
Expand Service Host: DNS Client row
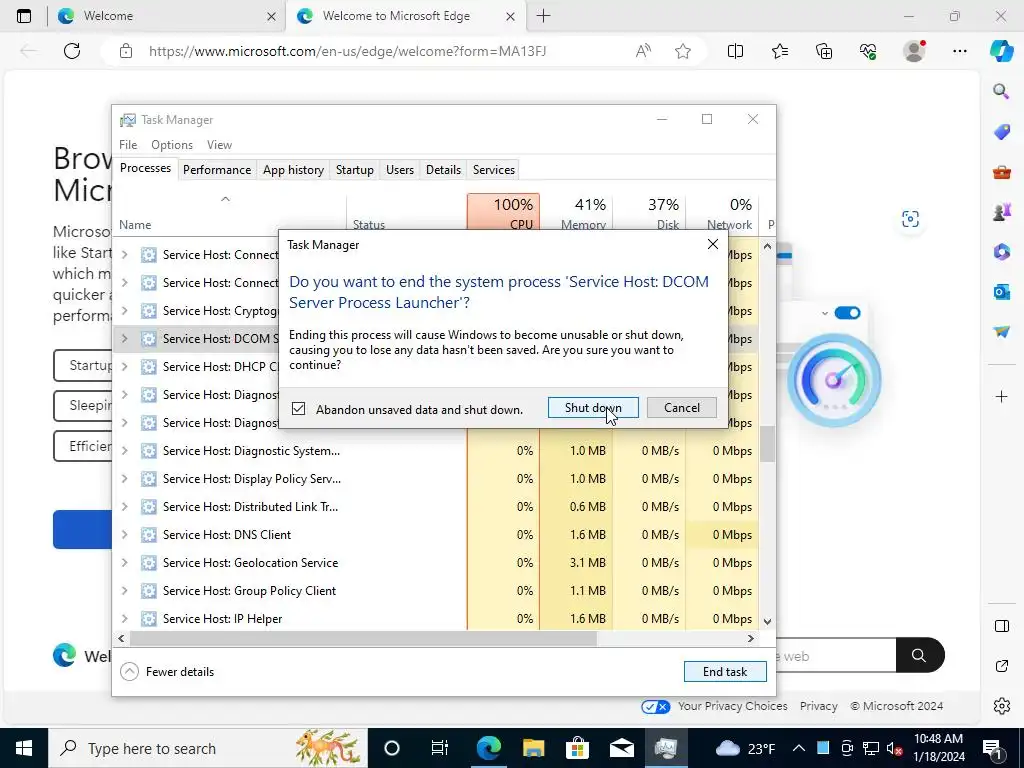click(x=125, y=535)
